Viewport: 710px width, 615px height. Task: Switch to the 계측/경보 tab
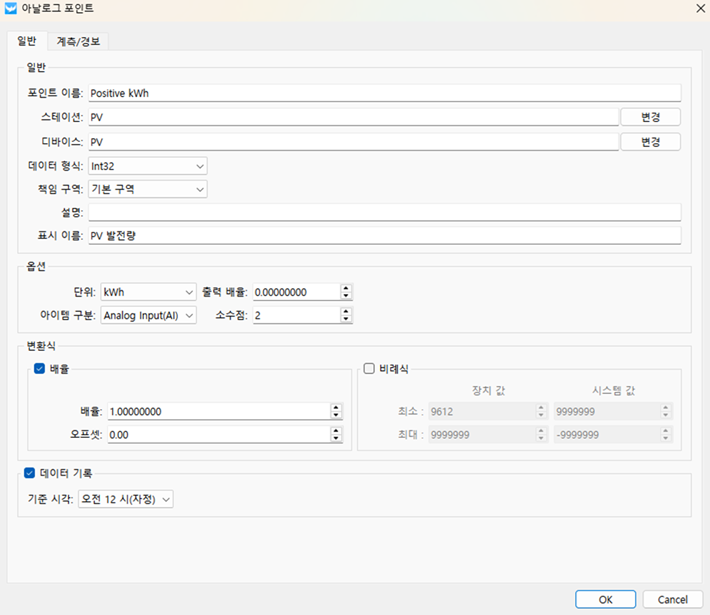coord(81,42)
